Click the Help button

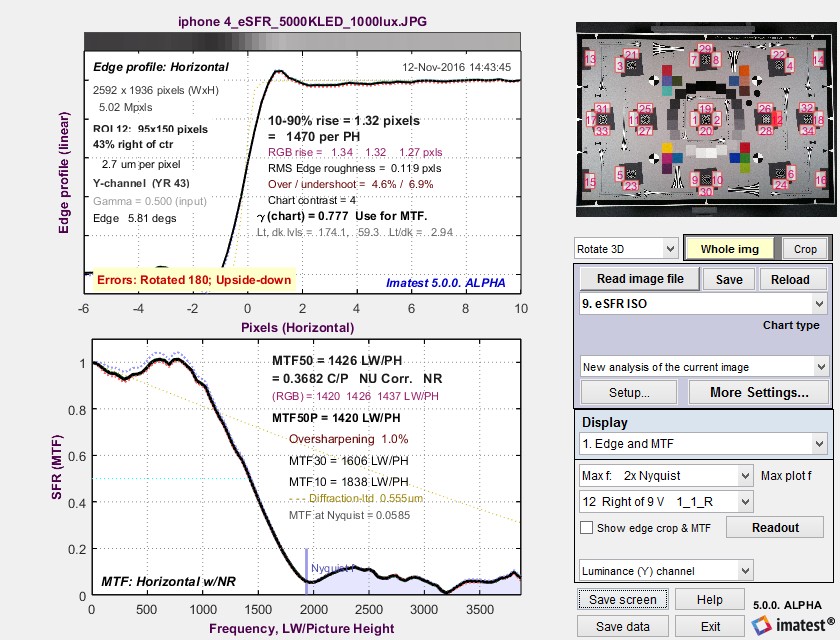click(x=709, y=599)
